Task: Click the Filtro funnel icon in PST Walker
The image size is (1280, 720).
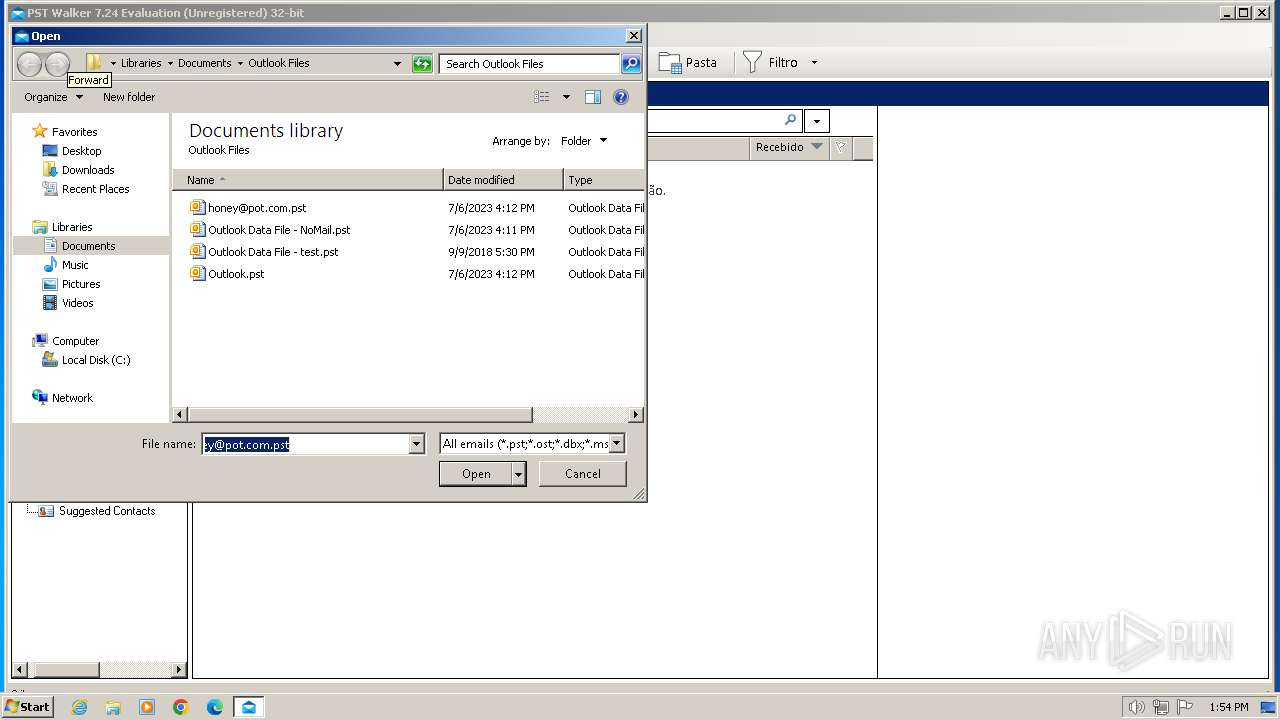Action: click(x=752, y=62)
